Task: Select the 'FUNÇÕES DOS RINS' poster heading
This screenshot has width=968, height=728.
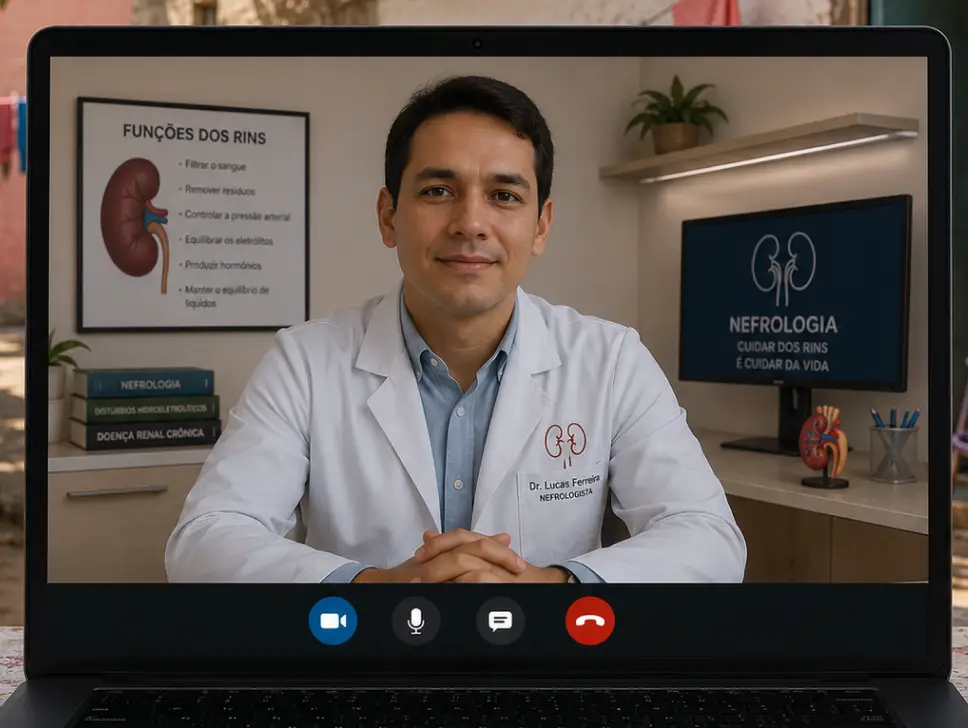Action: click(x=194, y=133)
